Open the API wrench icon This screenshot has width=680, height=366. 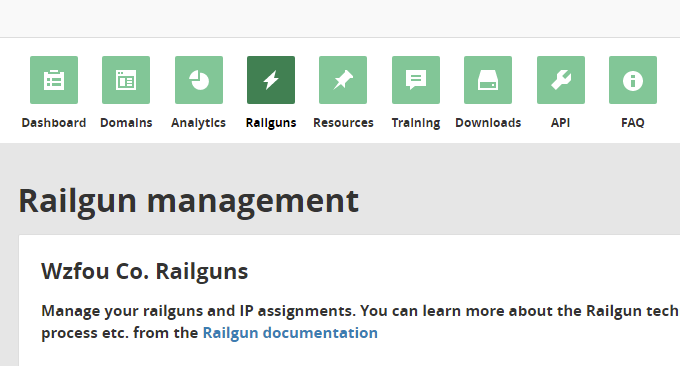pos(561,80)
